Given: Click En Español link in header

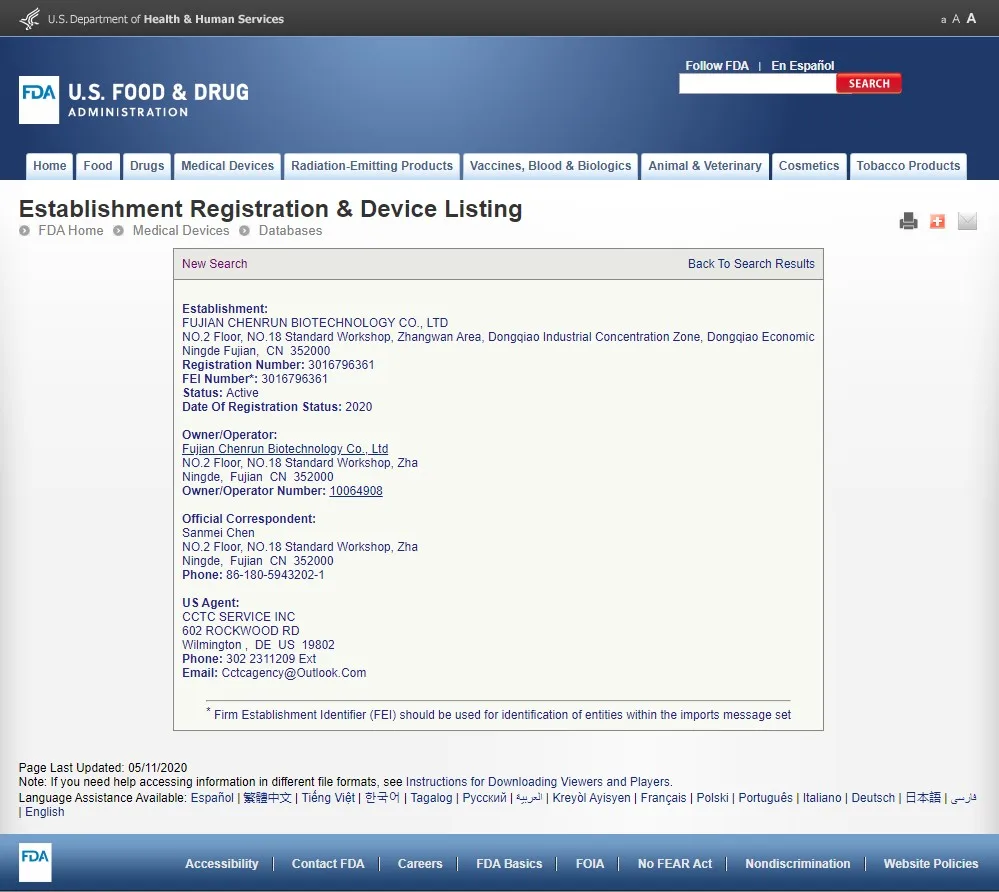Looking at the screenshot, I should (x=802, y=66).
